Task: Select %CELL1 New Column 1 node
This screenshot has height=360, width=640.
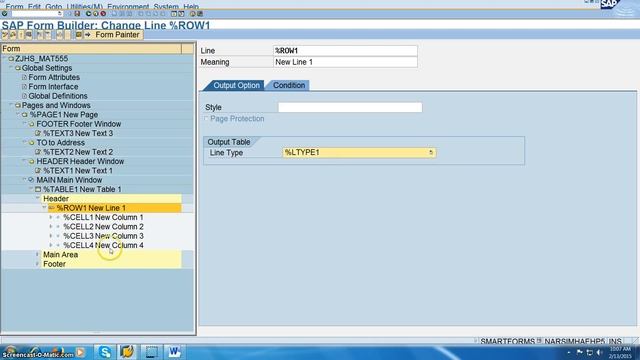Action: coord(103,218)
